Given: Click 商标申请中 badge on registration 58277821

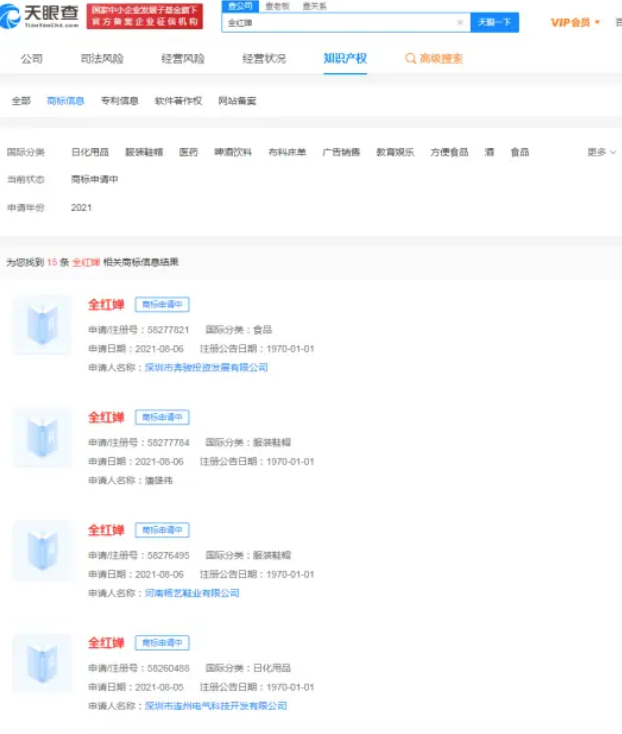Looking at the screenshot, I should [x=162, y=305].
